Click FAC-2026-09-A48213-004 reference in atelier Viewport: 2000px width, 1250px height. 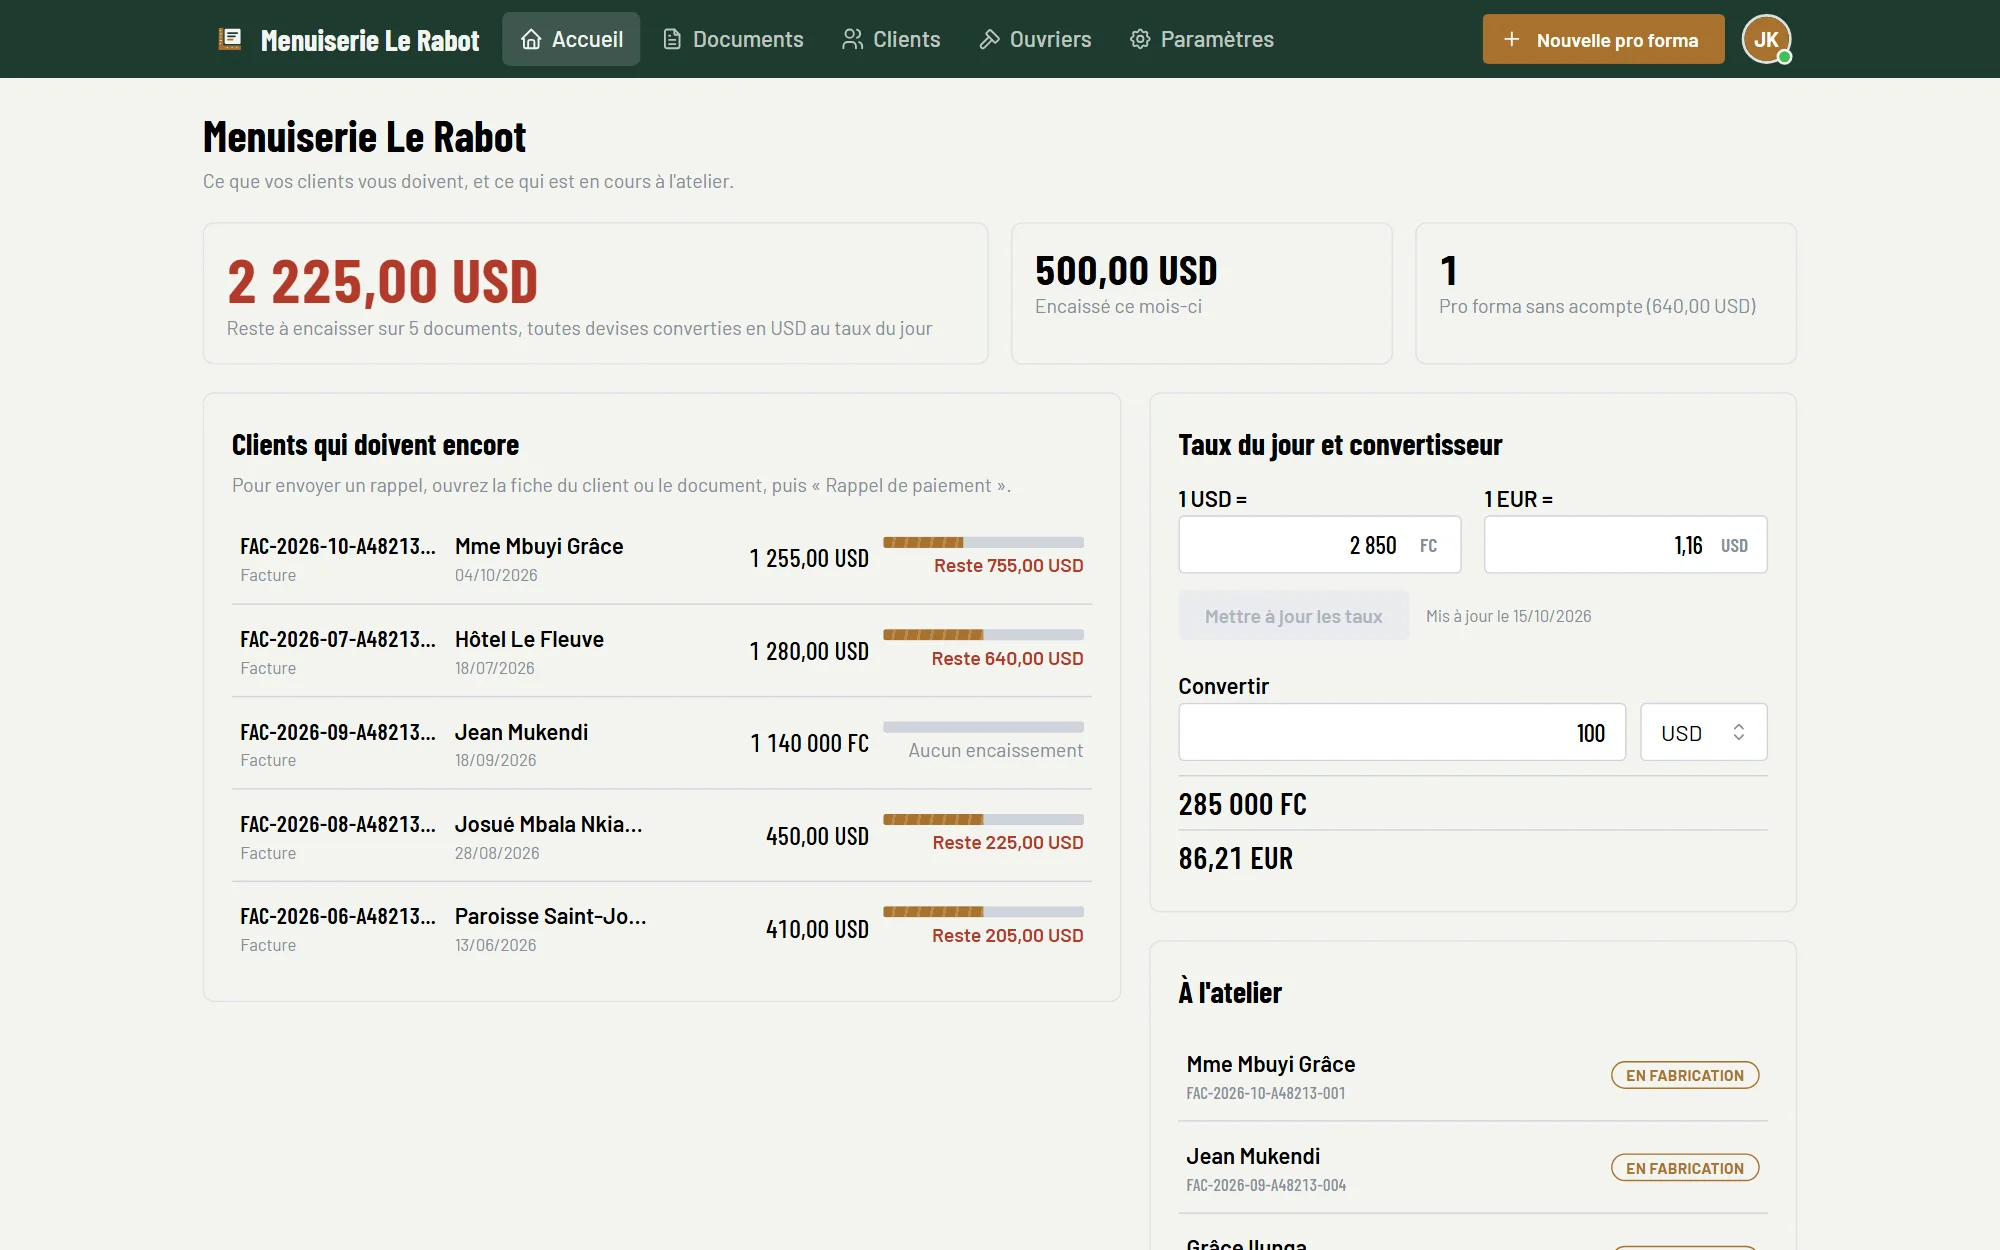(1266, 1185)
